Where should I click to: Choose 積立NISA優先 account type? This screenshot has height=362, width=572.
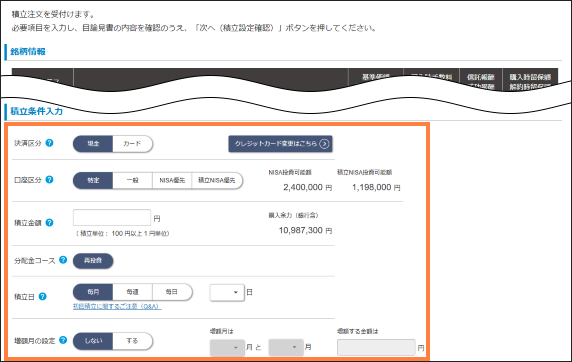[x=217, y=180]
